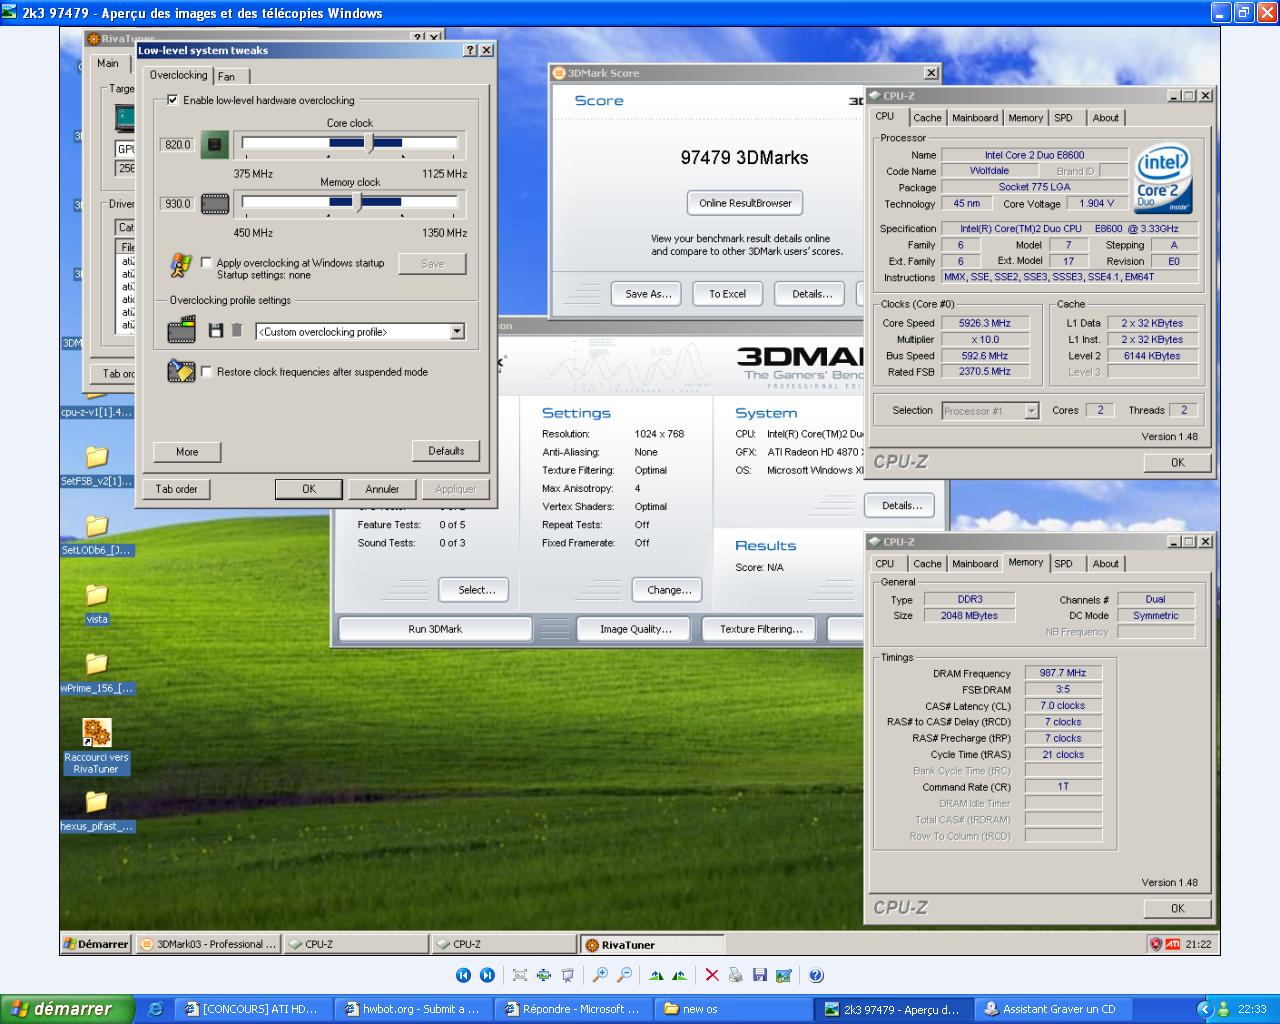Open the Custom overclocking profile dropdown
This screenshot has height=1024, width=1280.
(457, 332)
